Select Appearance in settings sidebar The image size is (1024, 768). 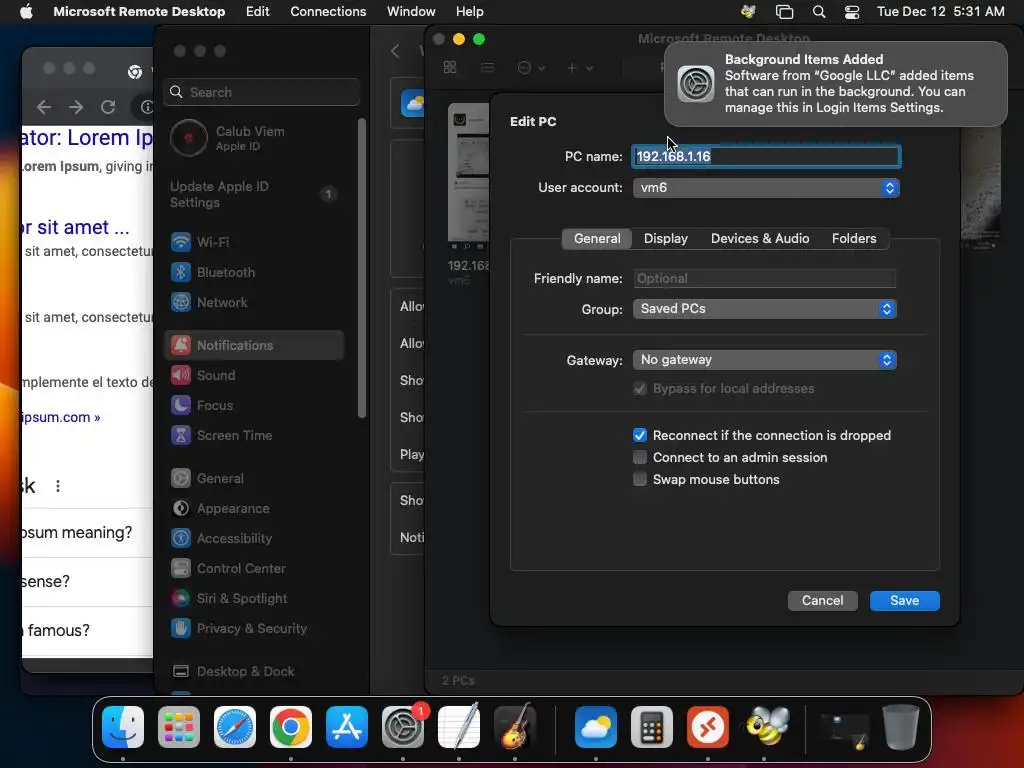pos(254,509)
